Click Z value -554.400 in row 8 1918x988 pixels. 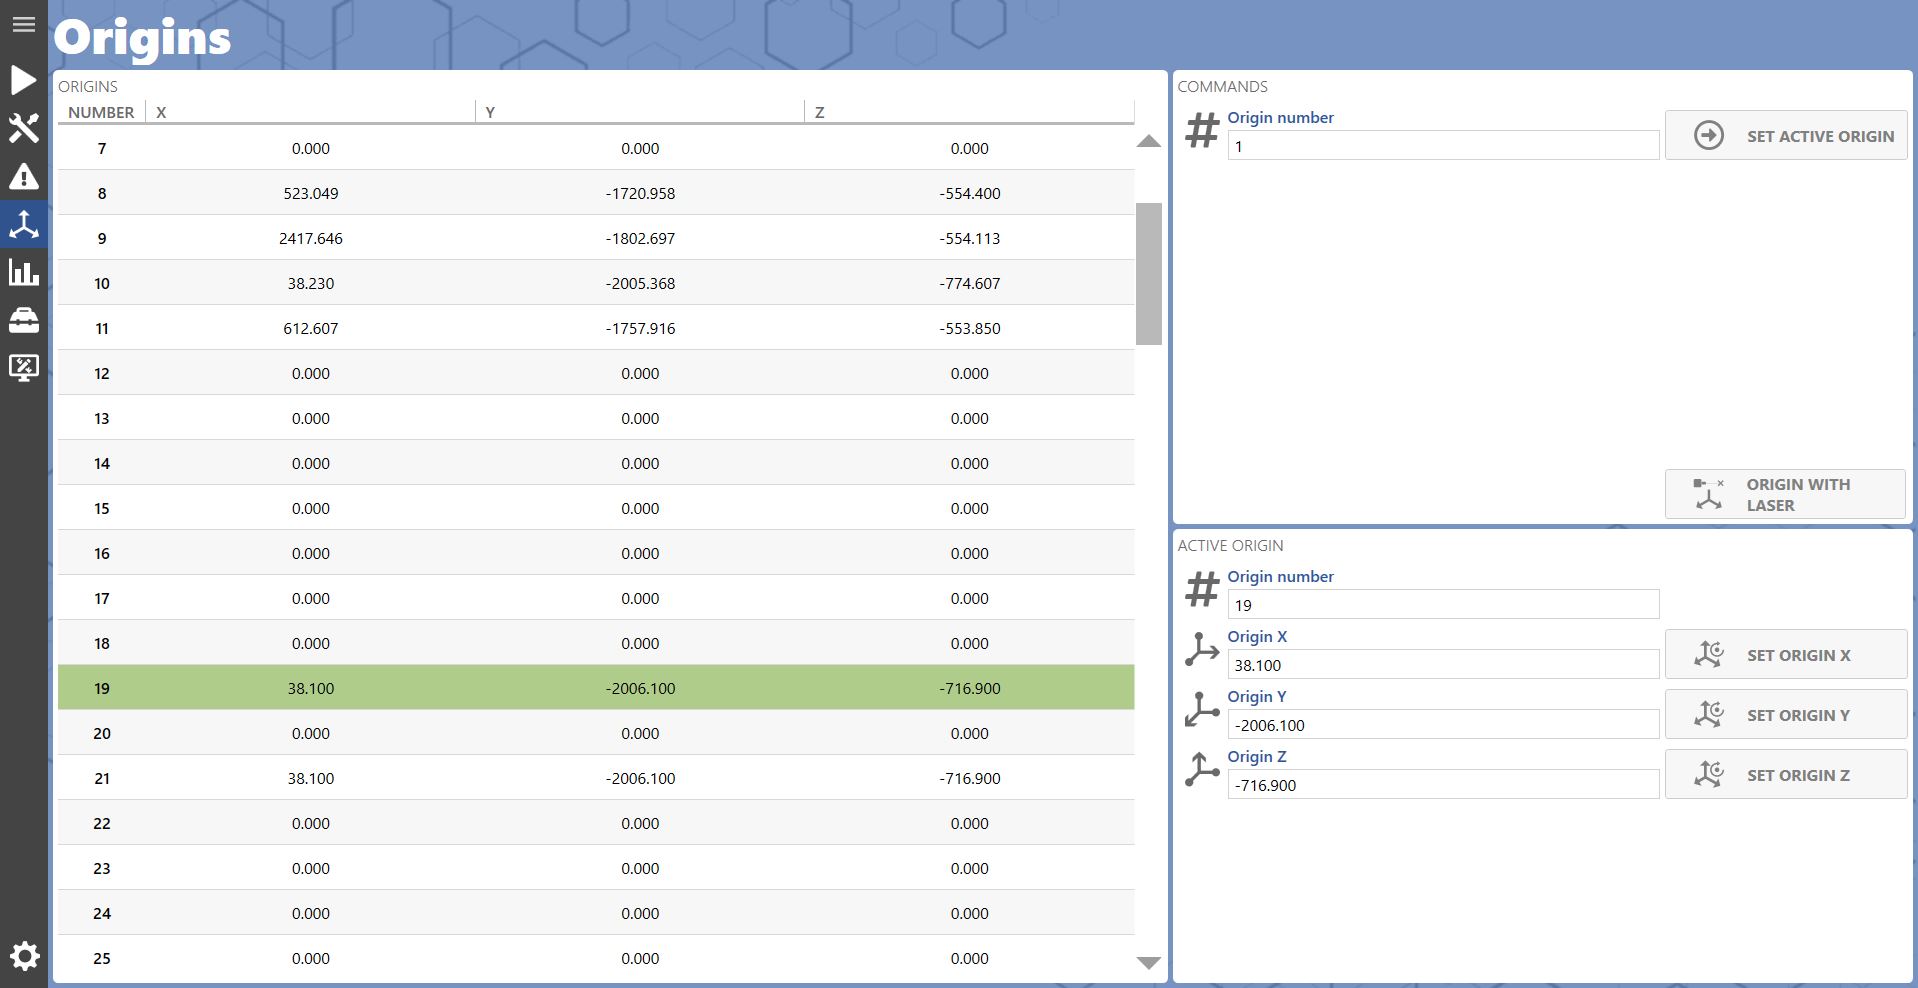click(x=970, y=193)
